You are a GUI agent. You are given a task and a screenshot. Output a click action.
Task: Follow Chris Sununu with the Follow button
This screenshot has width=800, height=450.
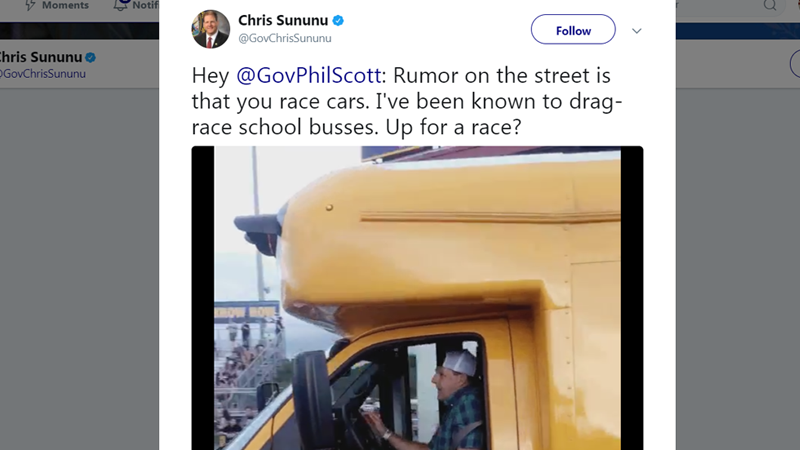(x=573, y=30)
